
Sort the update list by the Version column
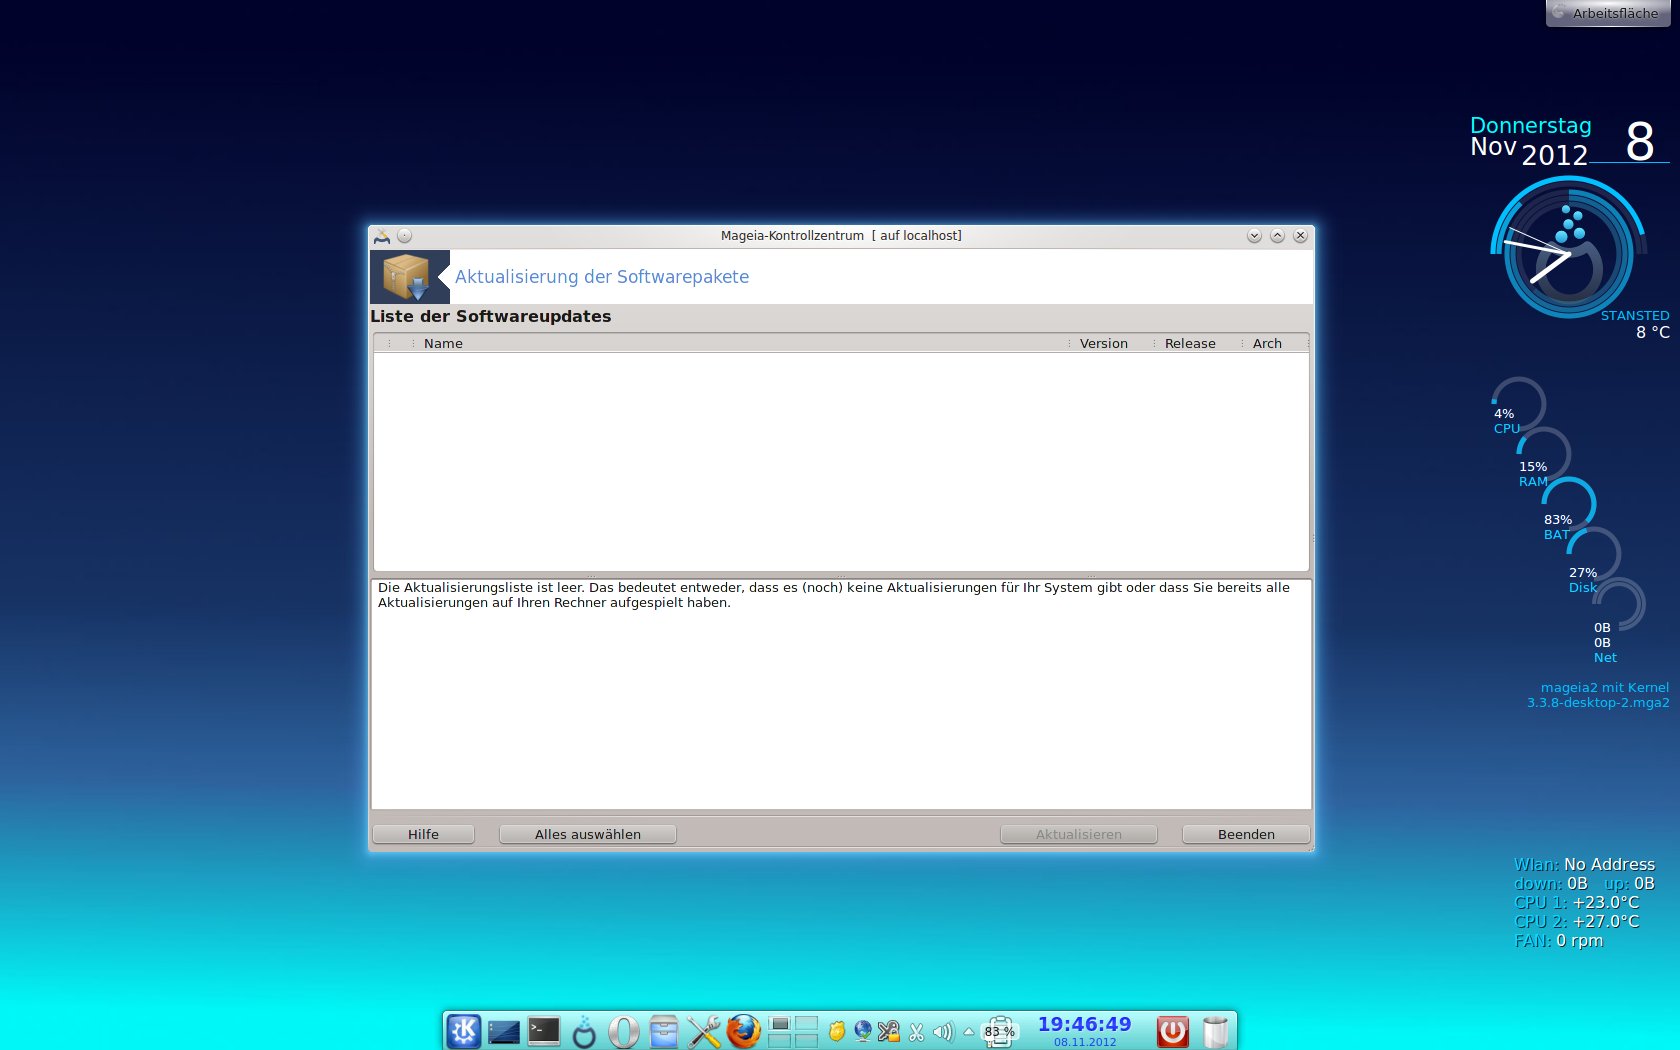1110,343
